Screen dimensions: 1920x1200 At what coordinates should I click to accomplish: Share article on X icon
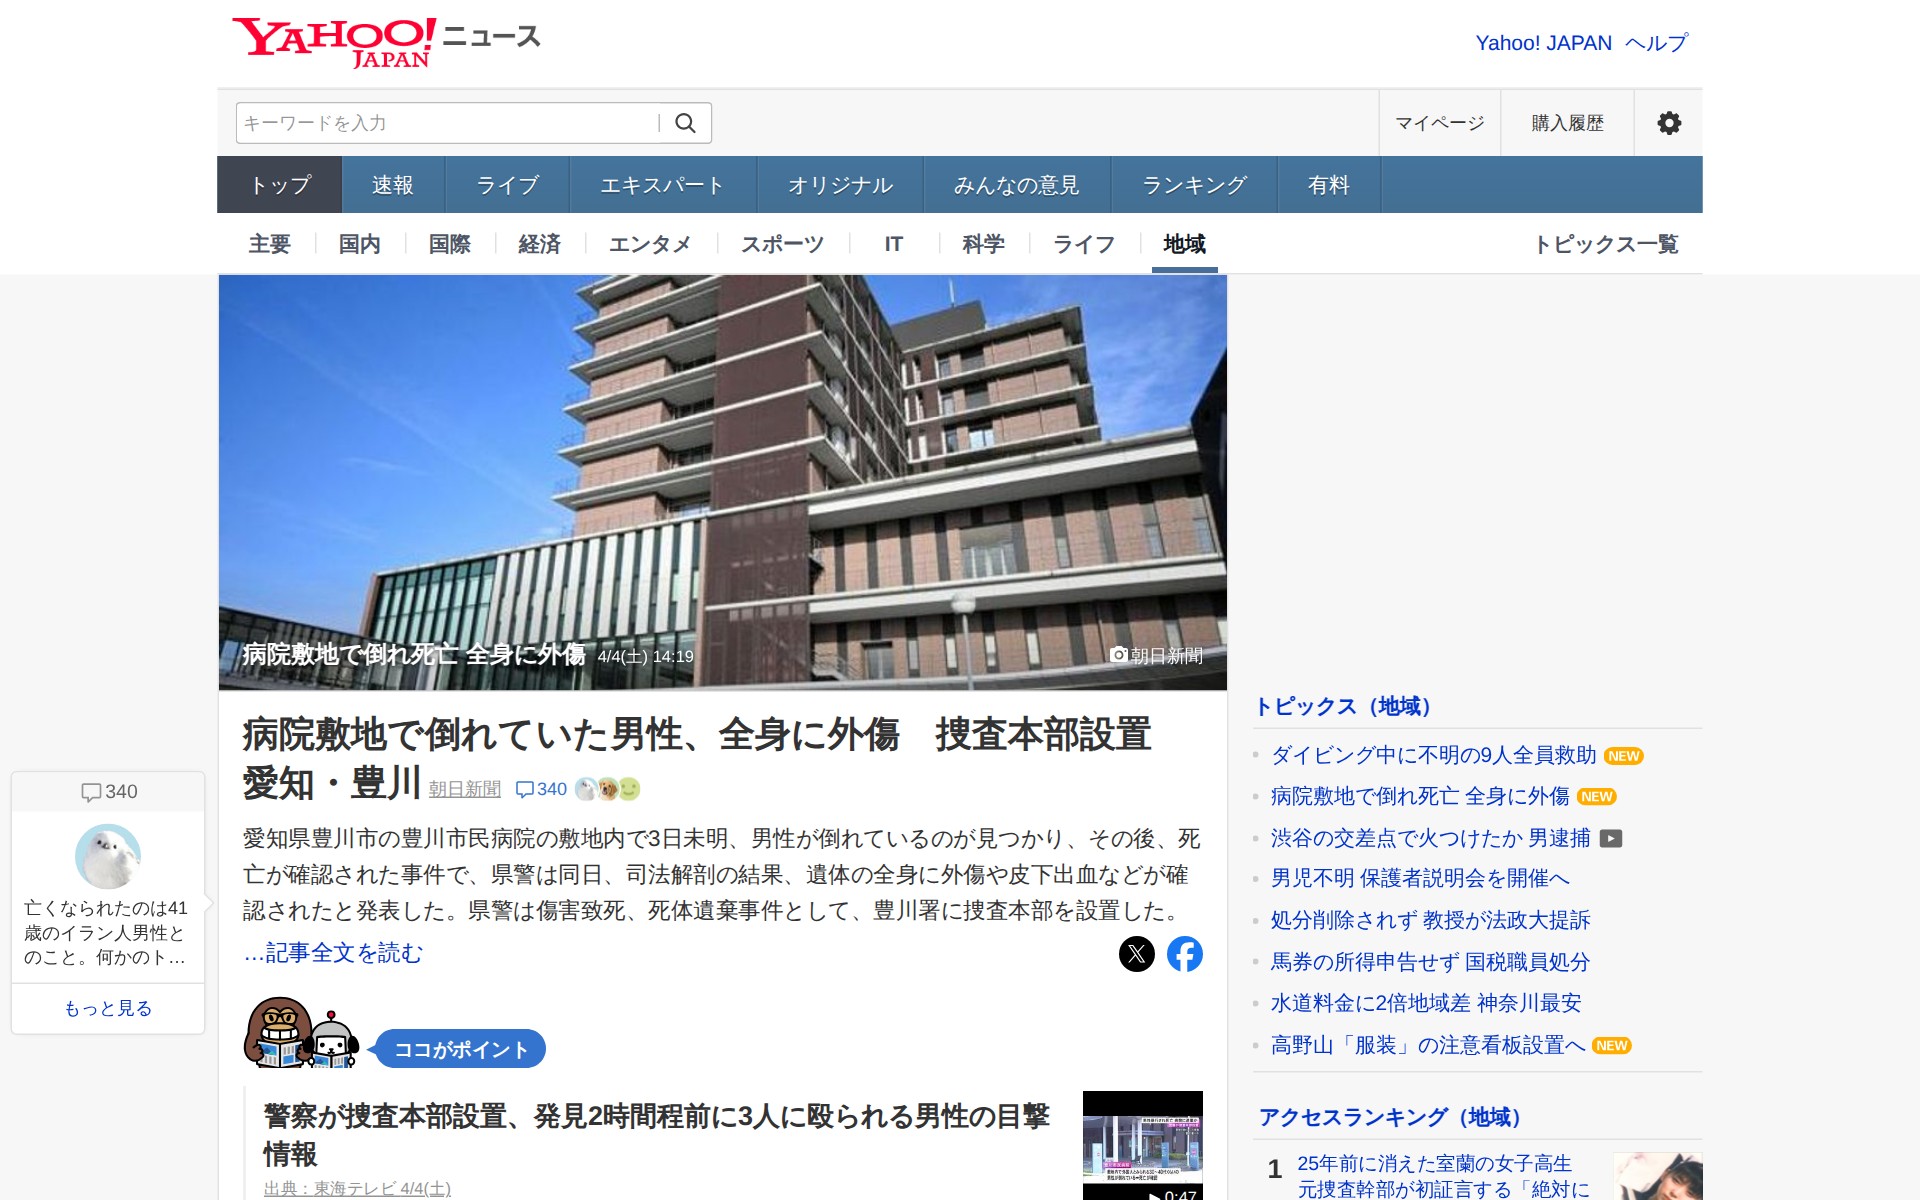click(1136, 954)
